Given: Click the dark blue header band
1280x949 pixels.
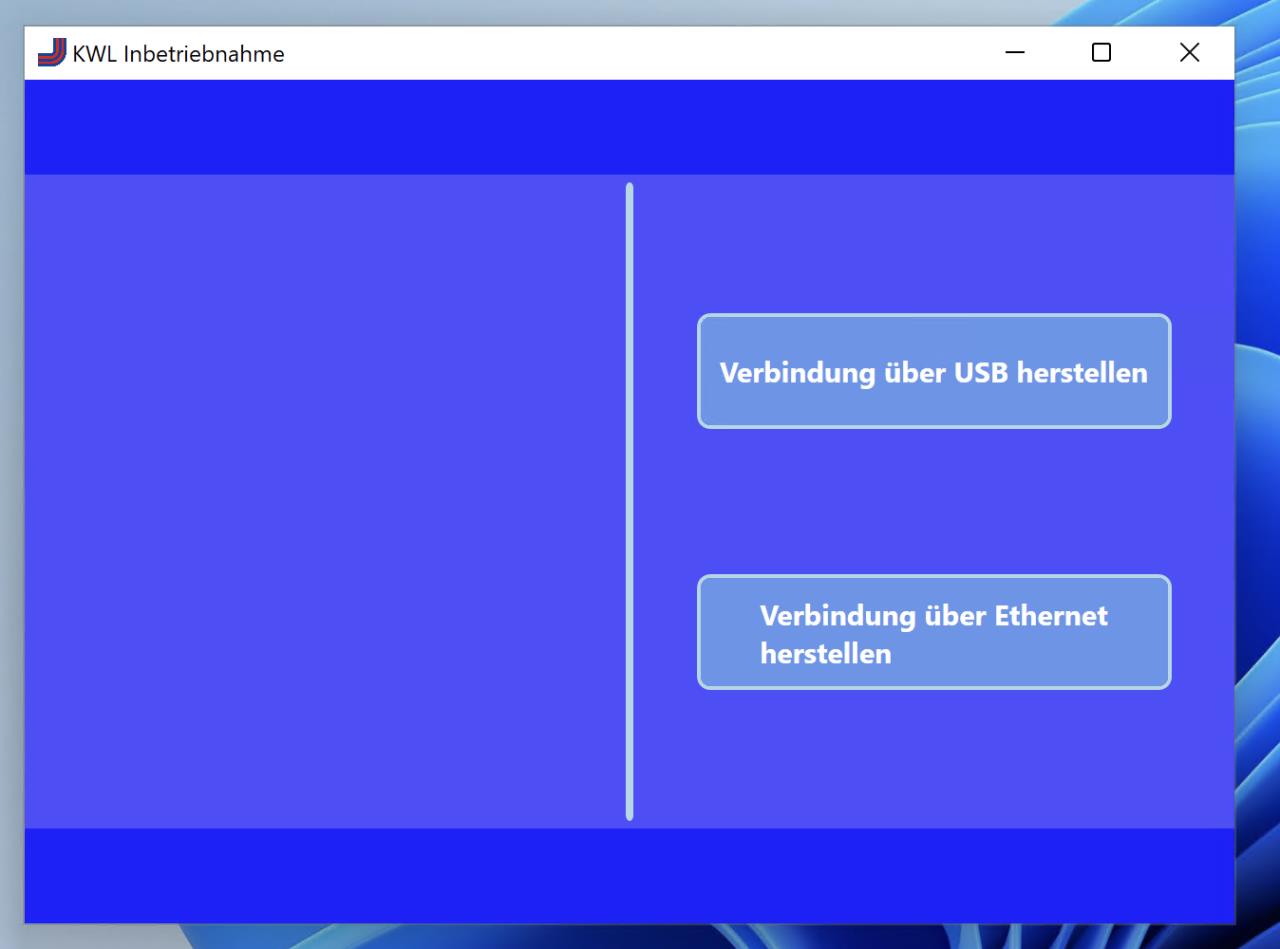Looking at the screenshot, I should click(x=628, y=127).
